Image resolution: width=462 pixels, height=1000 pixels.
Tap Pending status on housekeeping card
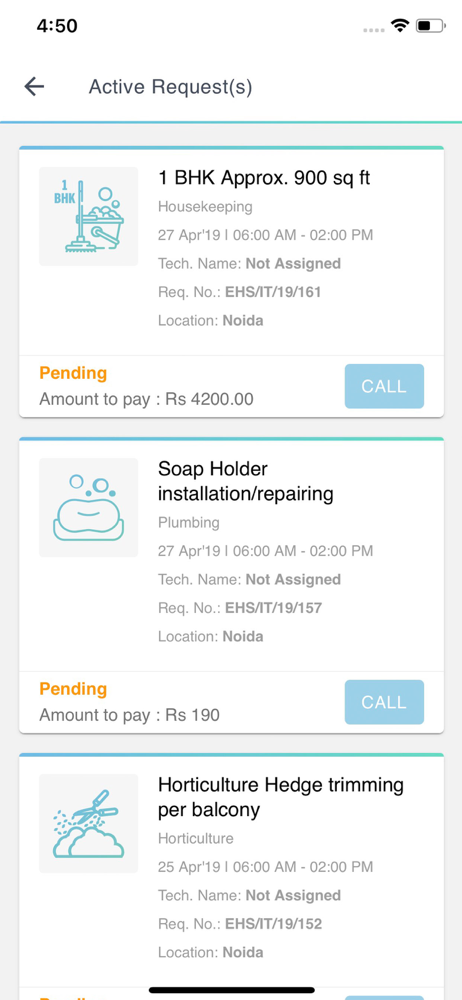click(73, 373)
